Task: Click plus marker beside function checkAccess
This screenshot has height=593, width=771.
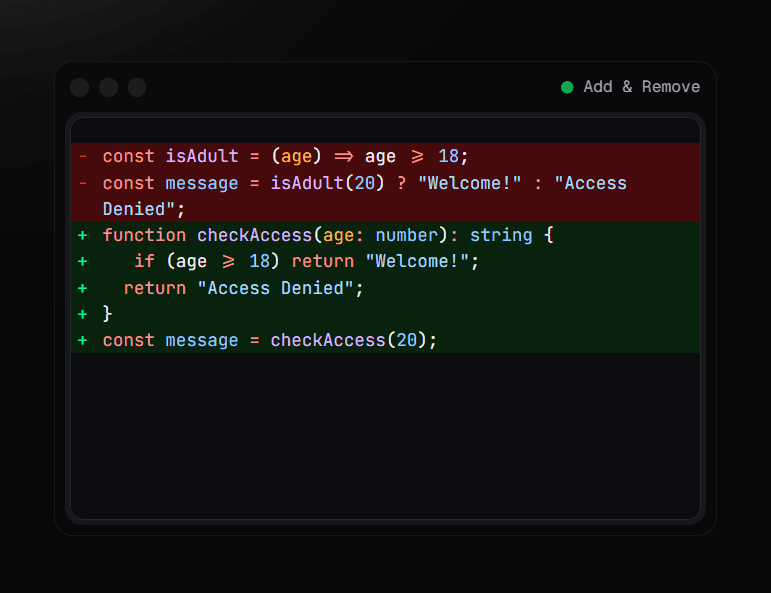Action: (x=83, y=236)
